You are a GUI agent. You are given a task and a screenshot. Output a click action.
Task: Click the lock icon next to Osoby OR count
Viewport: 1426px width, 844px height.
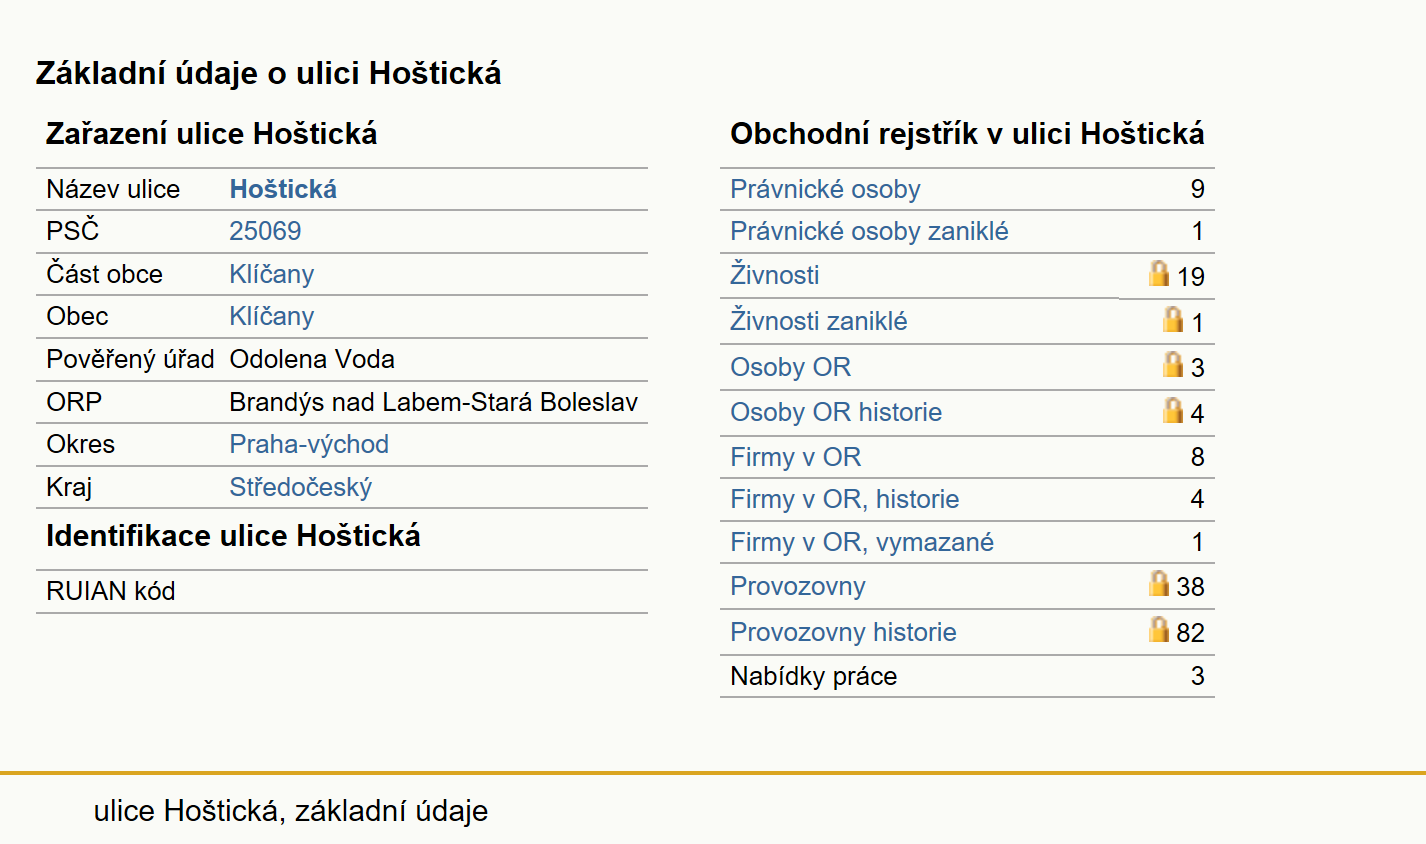point(1173,364)
